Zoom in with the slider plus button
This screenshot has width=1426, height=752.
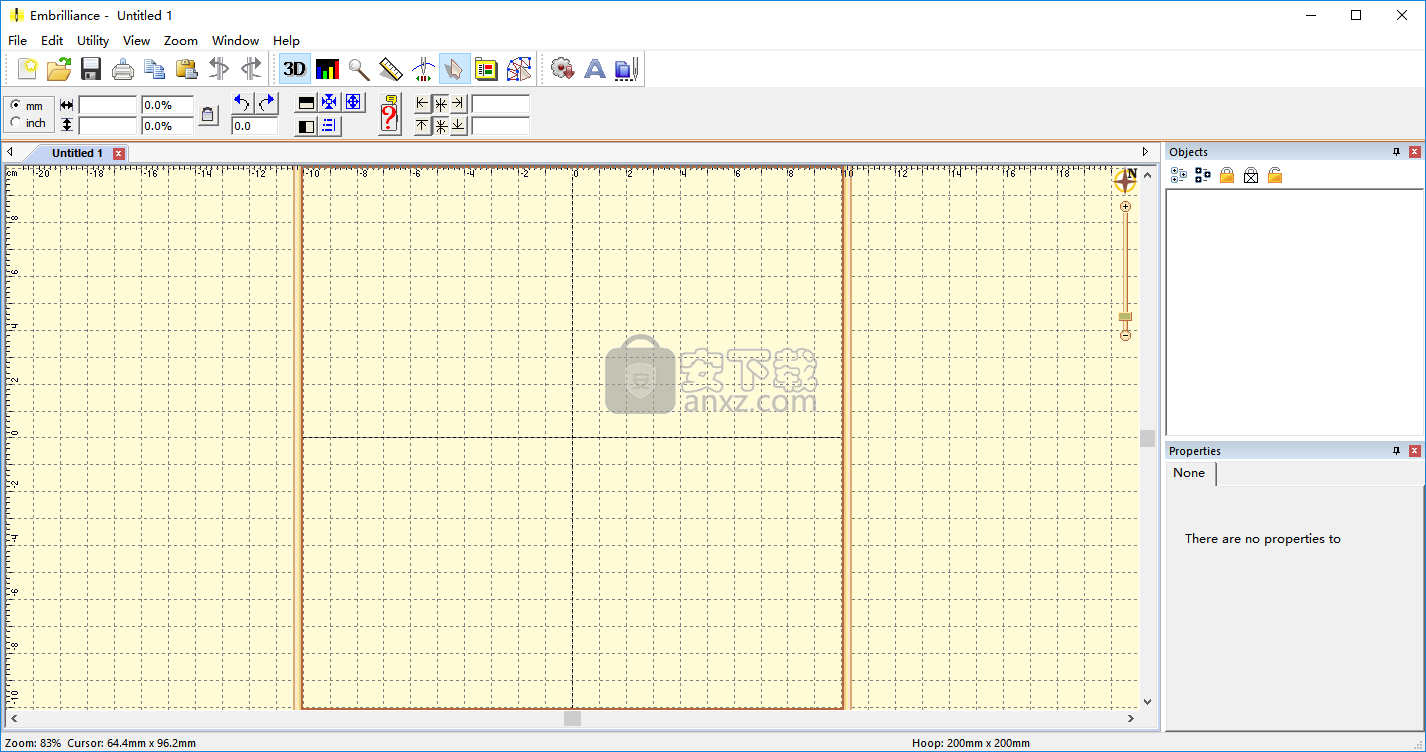click(x=1125, y=206)
